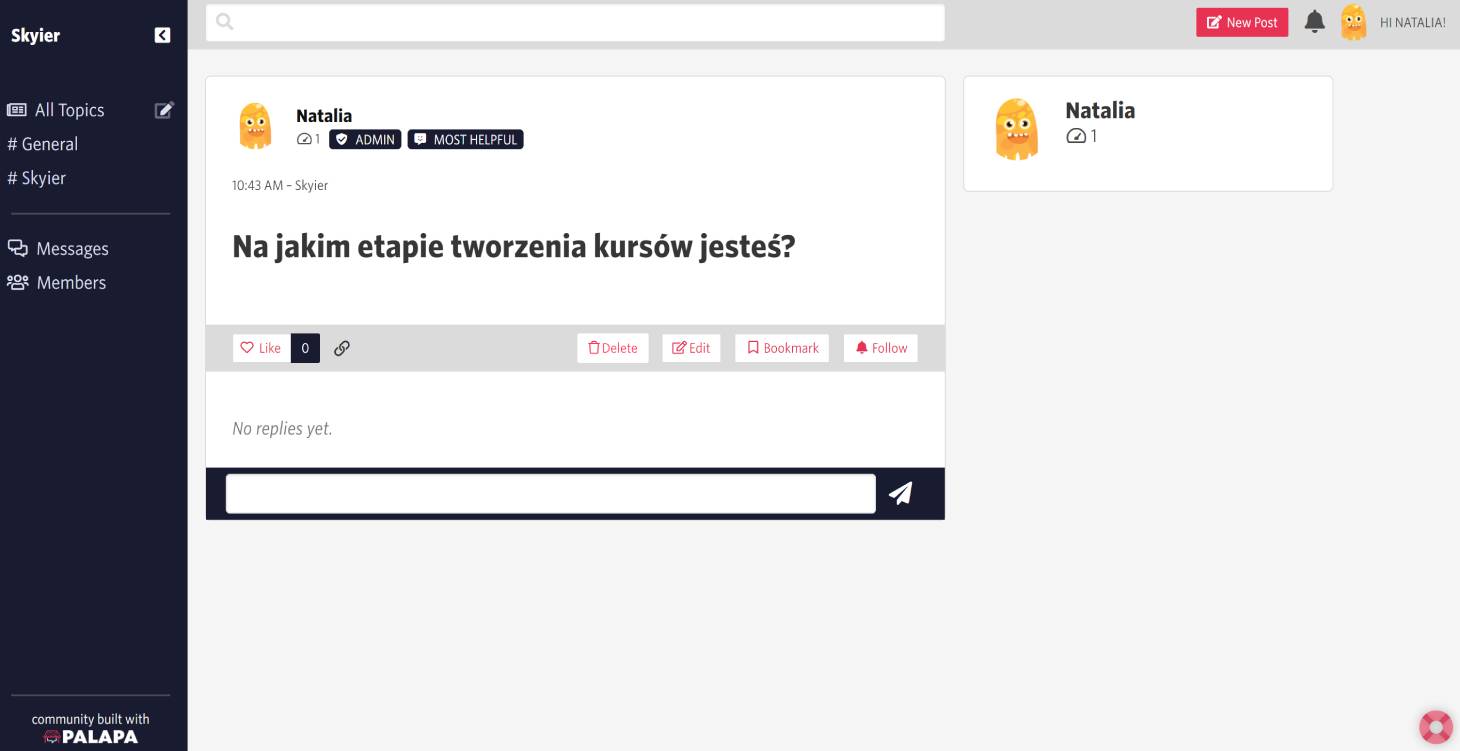1460x751 pixels.
Task: Collapse the sidebar with the arrow icon
Action: click(162, 35)
